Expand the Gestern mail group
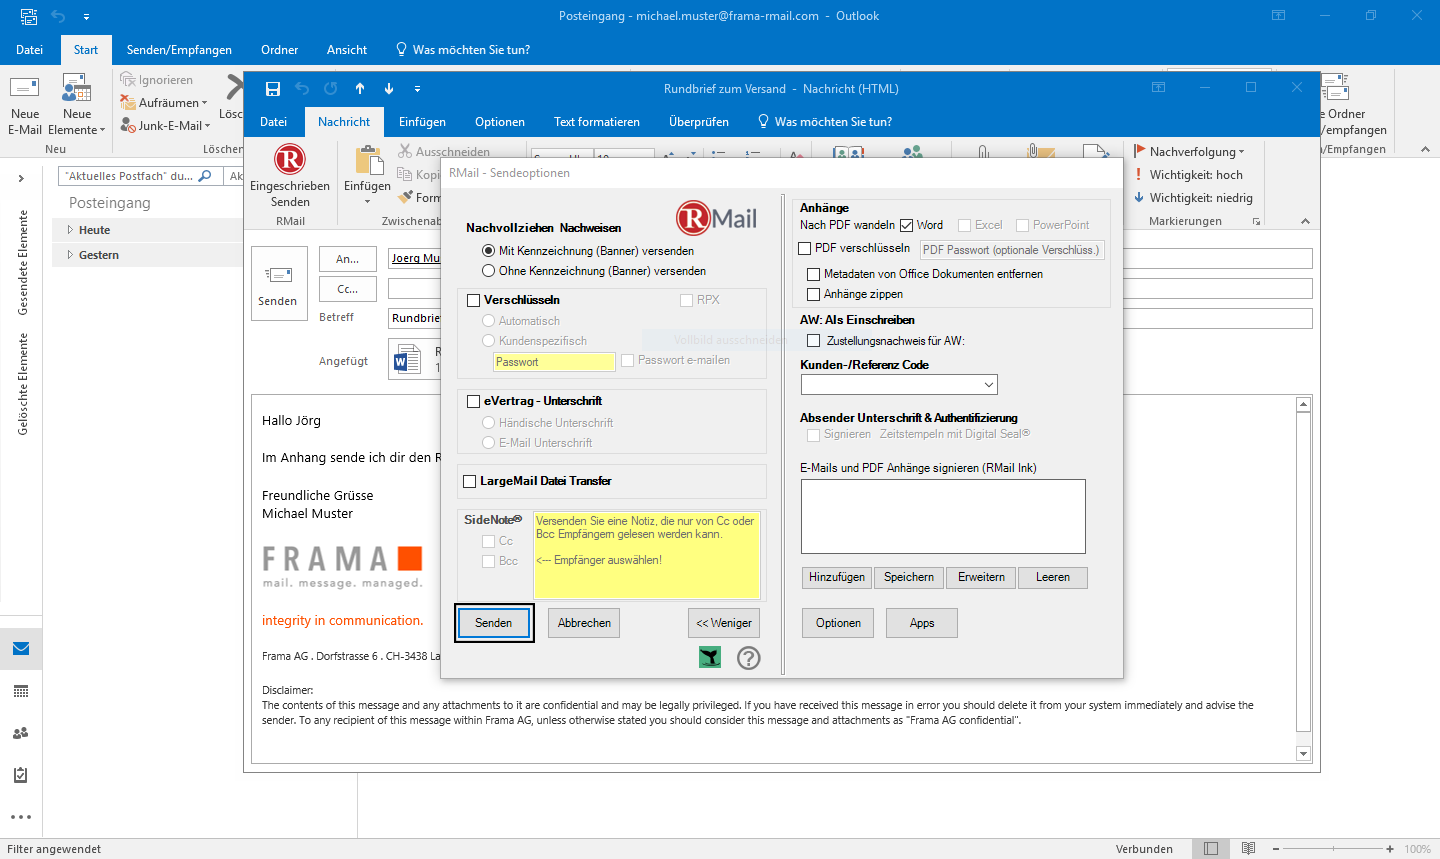This screenshot has height=859, width=1440. tap(70, 255)
